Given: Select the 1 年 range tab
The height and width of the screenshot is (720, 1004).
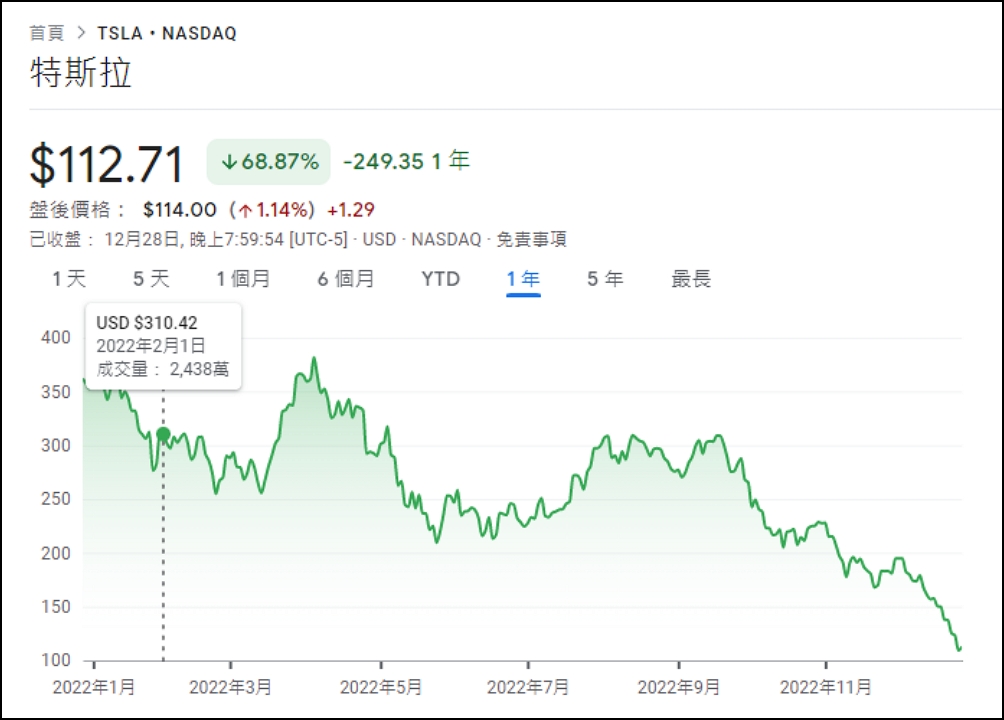Looking at the screenshot, I should coord(523,279).
